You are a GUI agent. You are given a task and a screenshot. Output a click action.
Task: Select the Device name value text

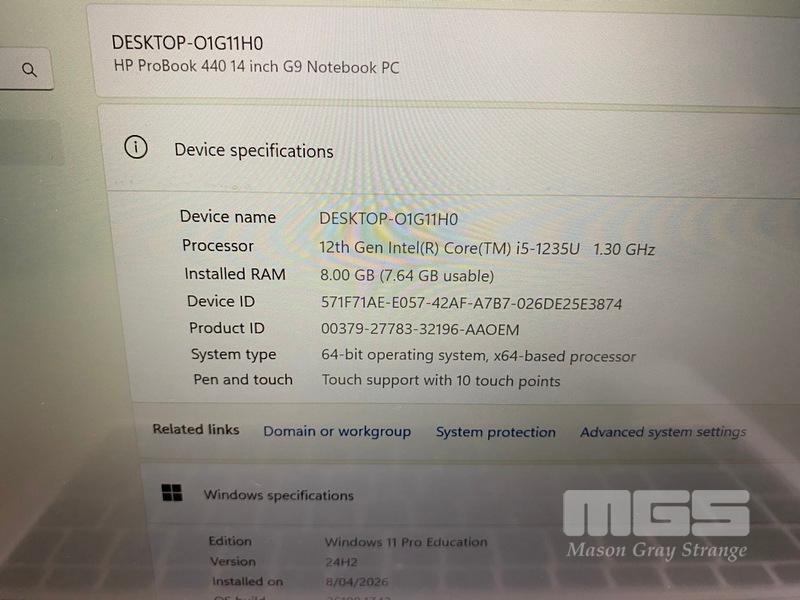(x=388, y=219)
